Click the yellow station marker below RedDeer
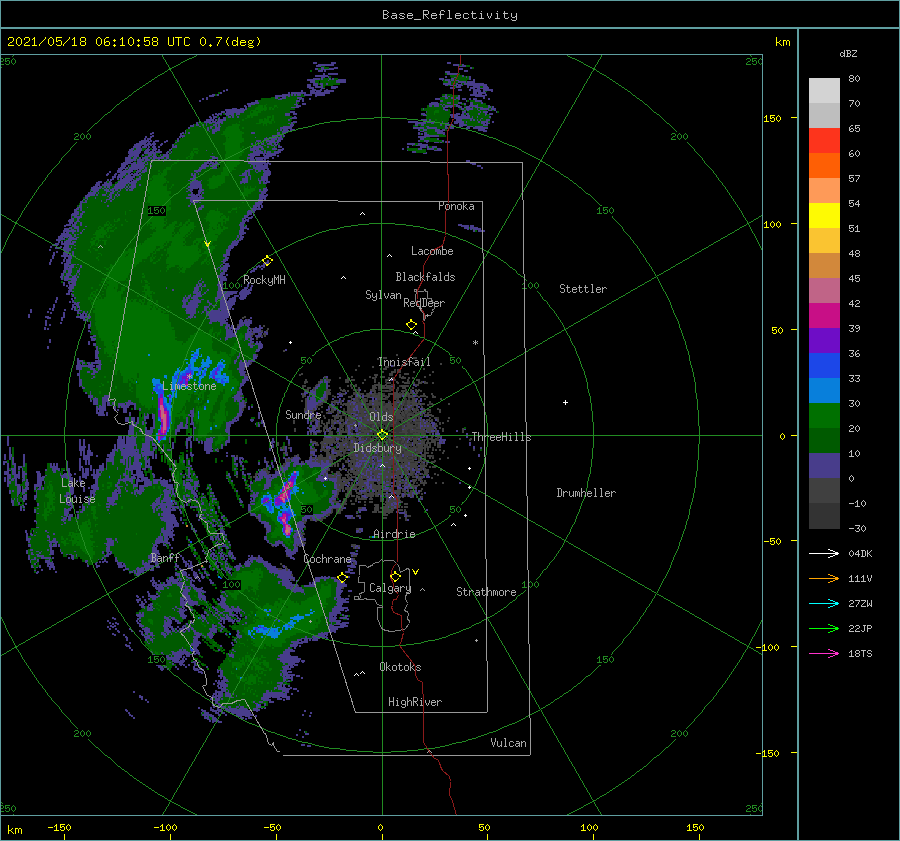 (x=411, y=325)
